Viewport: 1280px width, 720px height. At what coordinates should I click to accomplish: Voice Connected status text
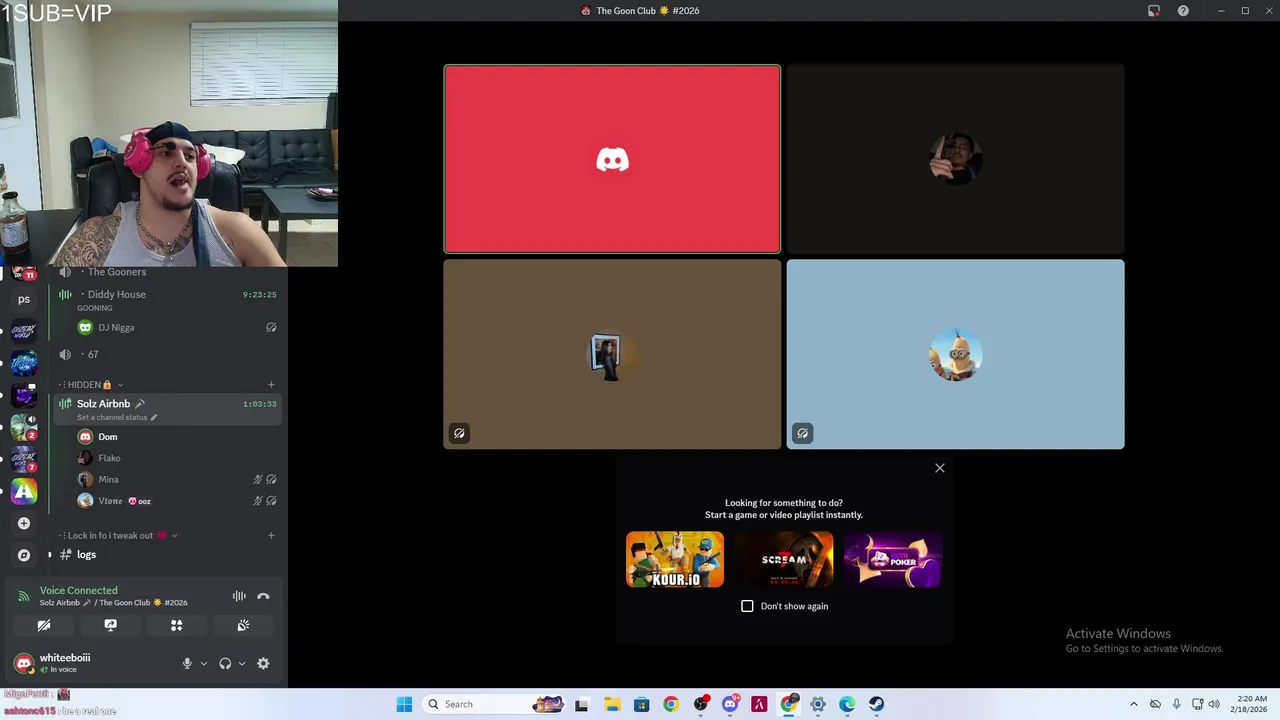coord(78,590)
